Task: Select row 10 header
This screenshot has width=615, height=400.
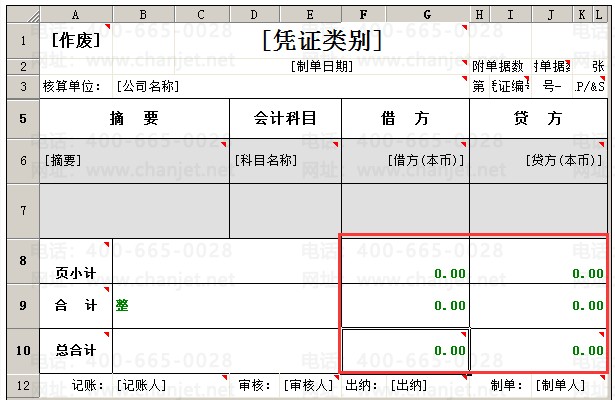Action: 23,351
